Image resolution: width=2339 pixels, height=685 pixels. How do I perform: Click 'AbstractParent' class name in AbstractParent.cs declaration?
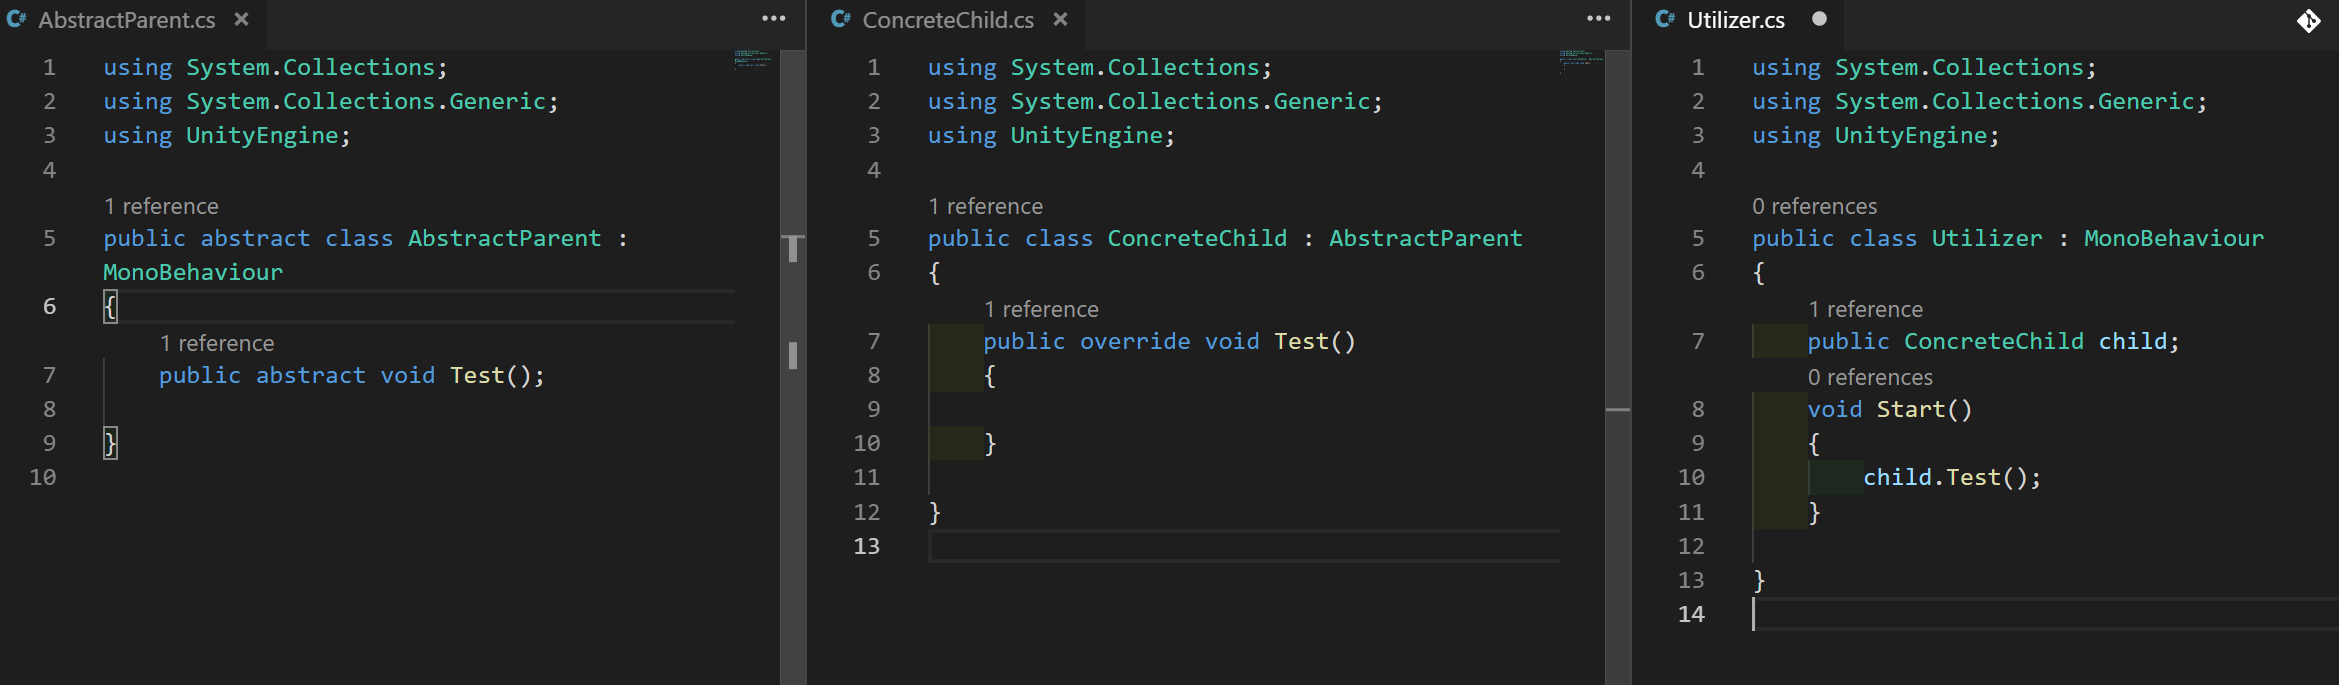tap(504, 238)
